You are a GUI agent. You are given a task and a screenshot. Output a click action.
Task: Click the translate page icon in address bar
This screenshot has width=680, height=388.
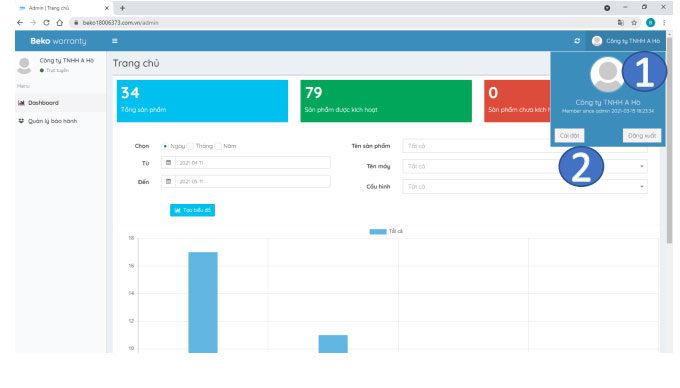point(621,23)
